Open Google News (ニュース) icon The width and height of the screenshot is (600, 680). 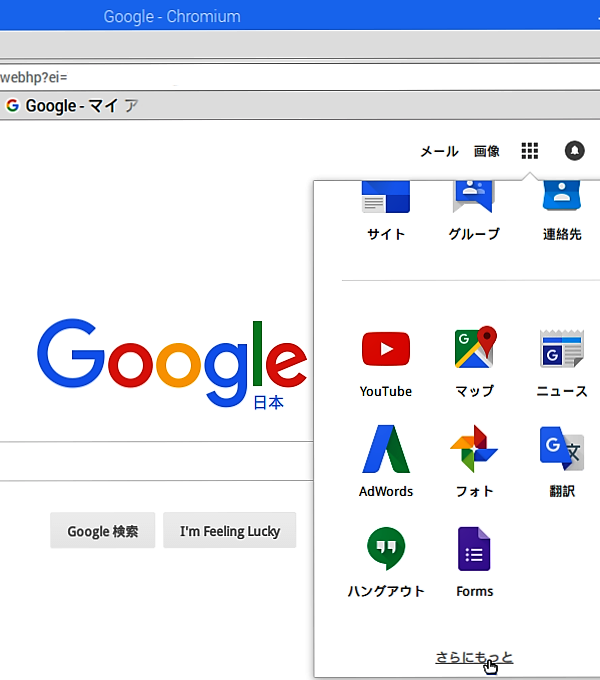(x=562, y=348)
